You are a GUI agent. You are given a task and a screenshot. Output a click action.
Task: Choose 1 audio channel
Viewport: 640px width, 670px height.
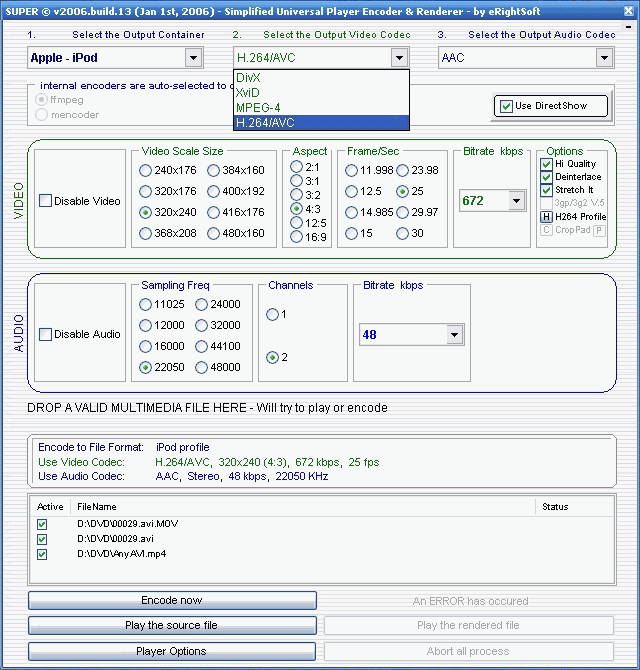point(272,315)
